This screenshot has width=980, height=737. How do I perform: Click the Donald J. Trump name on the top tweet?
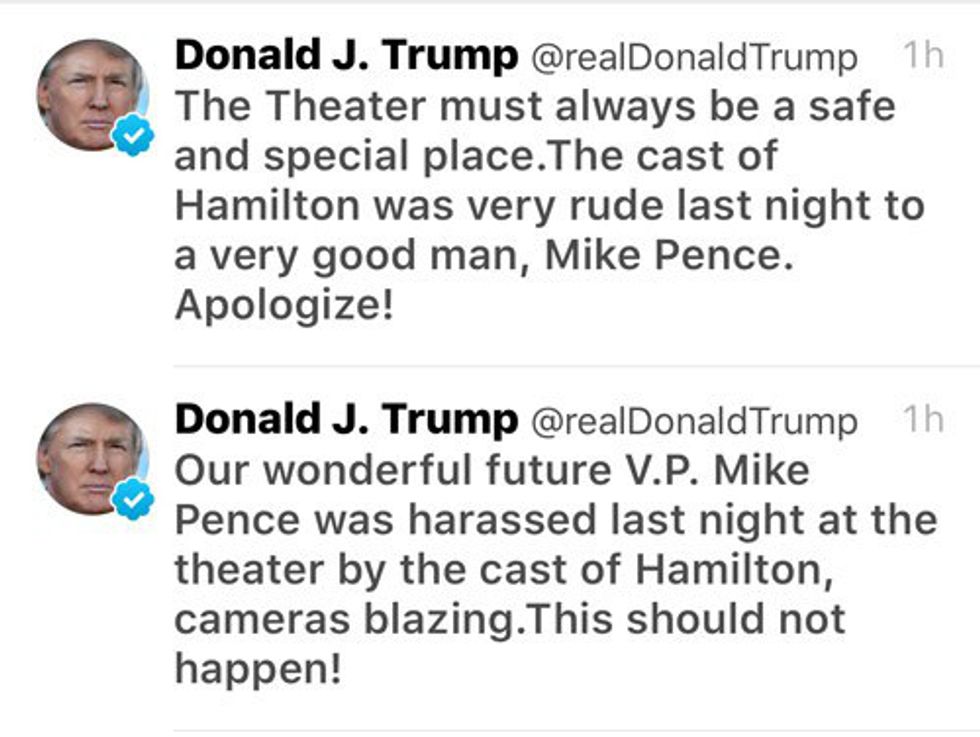coord(346,57)
